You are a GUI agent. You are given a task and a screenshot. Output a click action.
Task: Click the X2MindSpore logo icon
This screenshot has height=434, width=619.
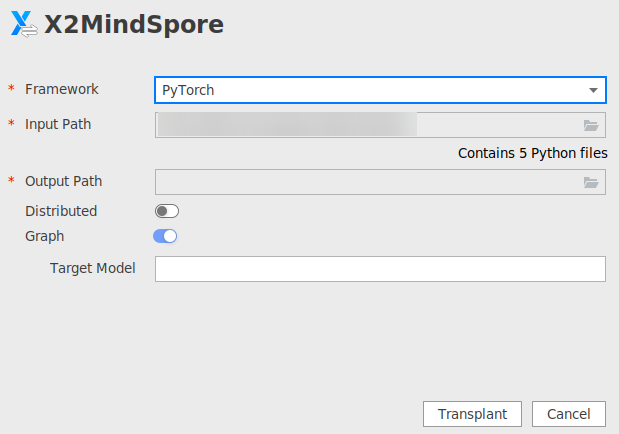pos(24,24)
